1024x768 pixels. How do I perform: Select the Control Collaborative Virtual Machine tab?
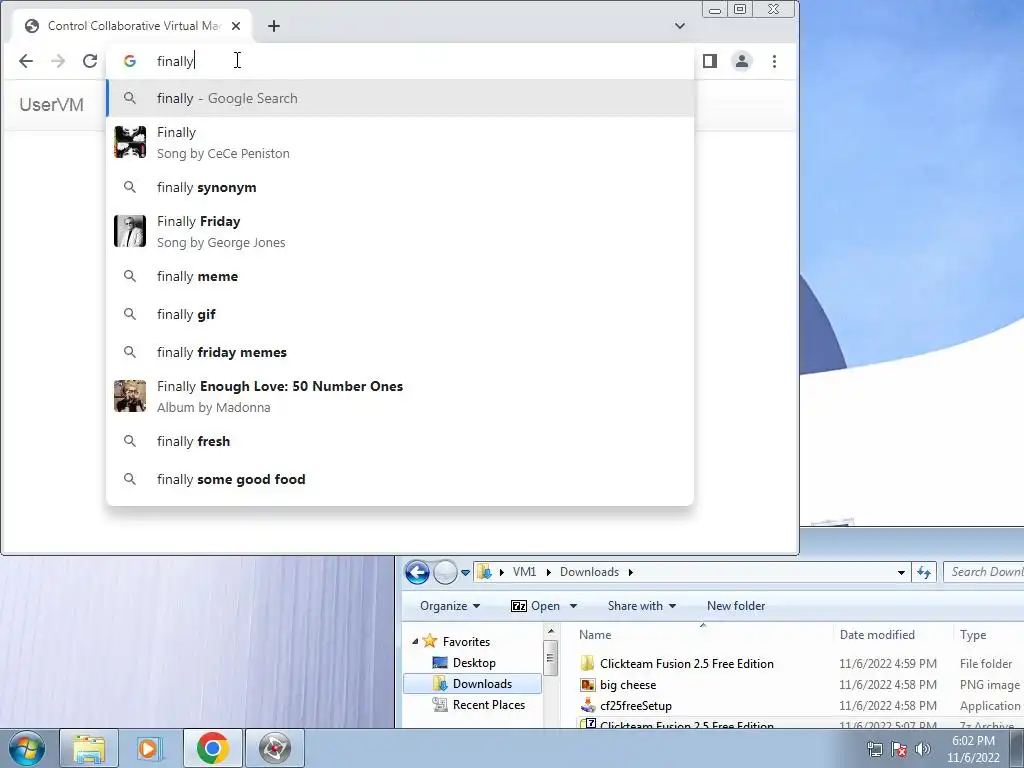[x=133, y=26]
